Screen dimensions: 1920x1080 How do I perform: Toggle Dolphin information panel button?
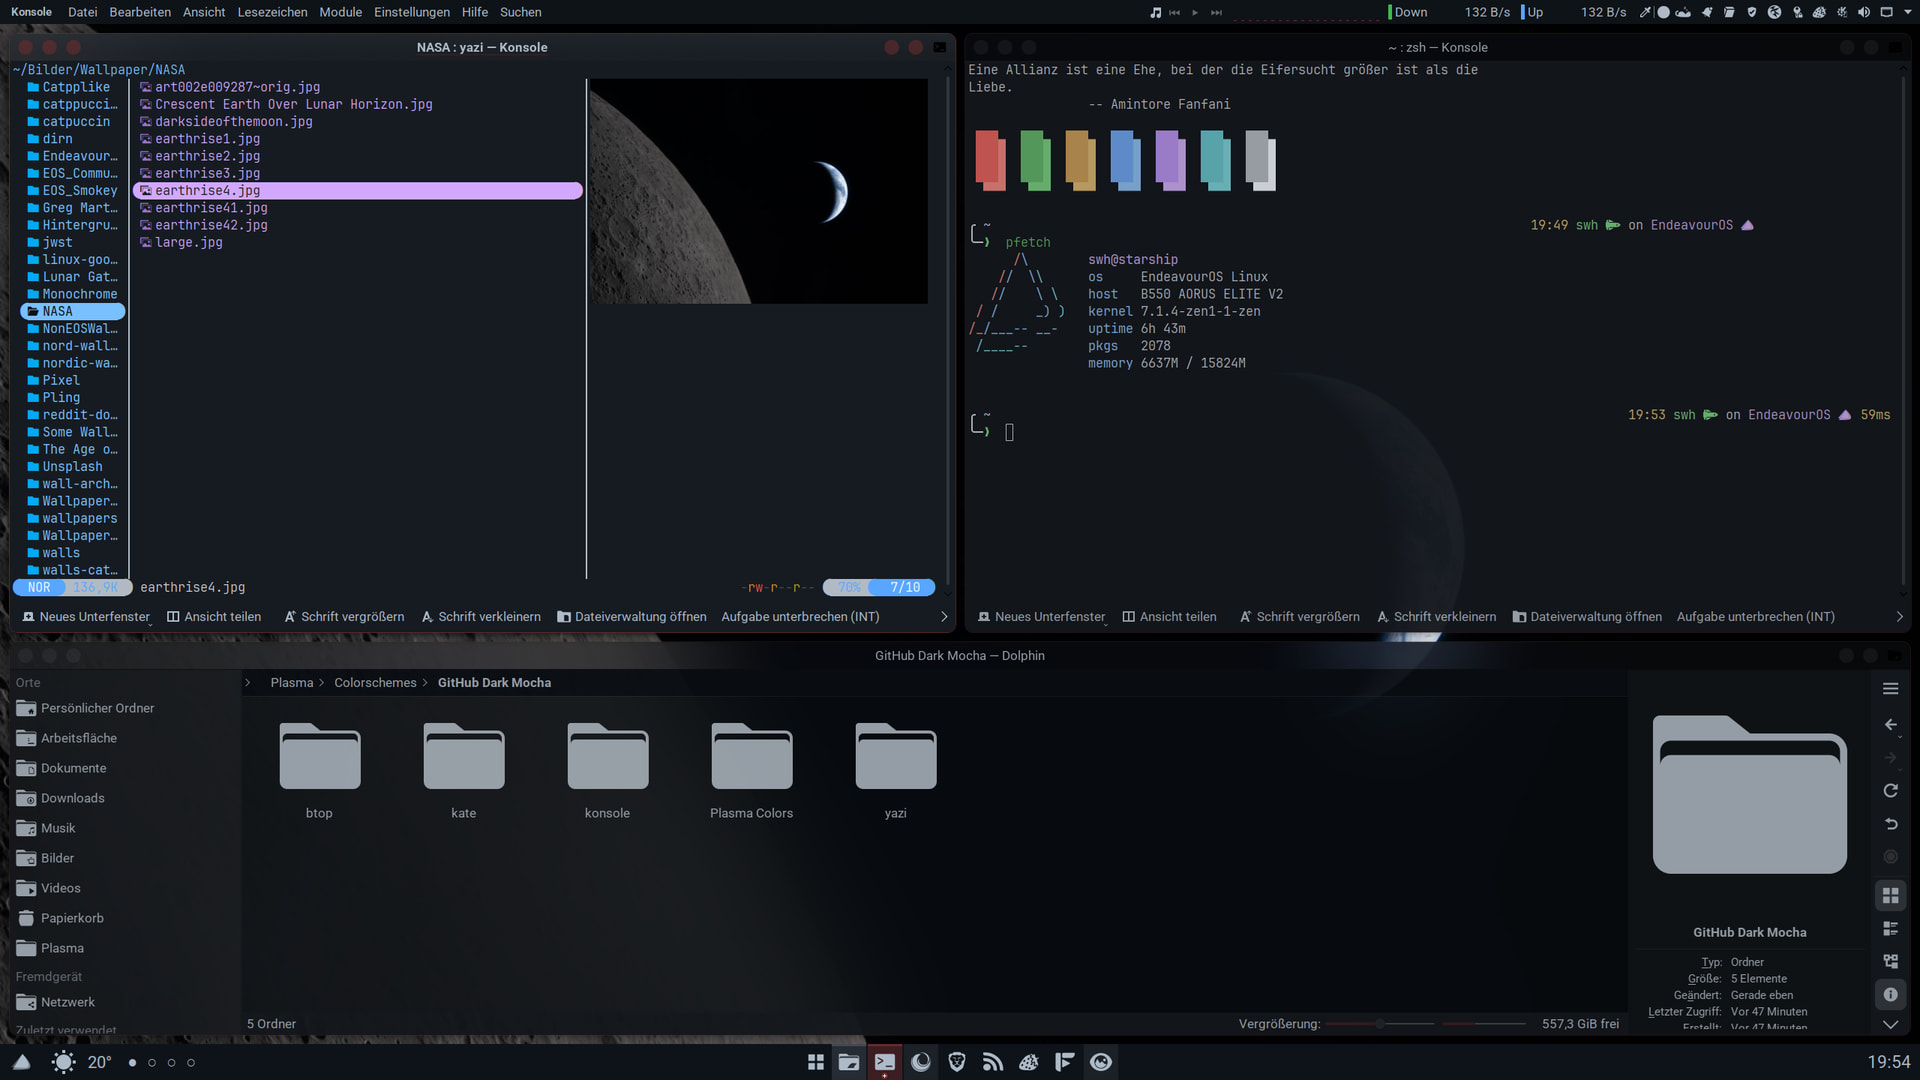tap(1890, 995)
